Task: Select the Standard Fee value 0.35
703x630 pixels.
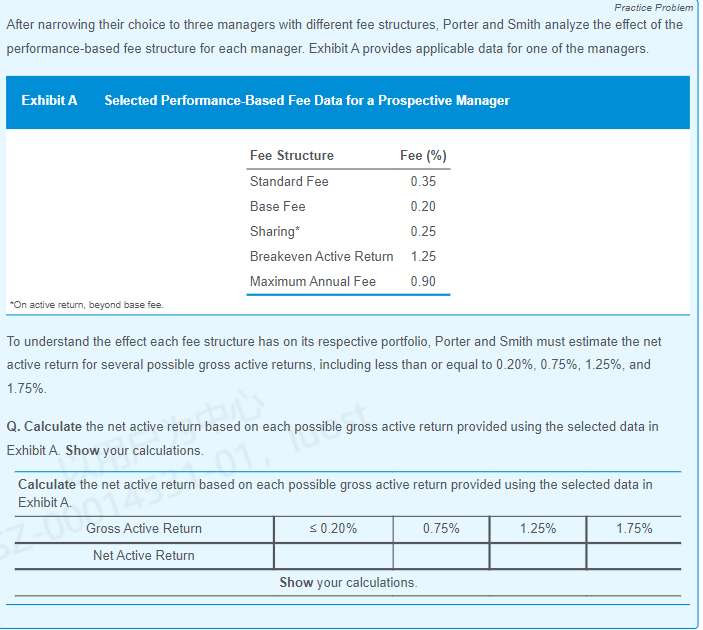Action: (x=422, y=181)
